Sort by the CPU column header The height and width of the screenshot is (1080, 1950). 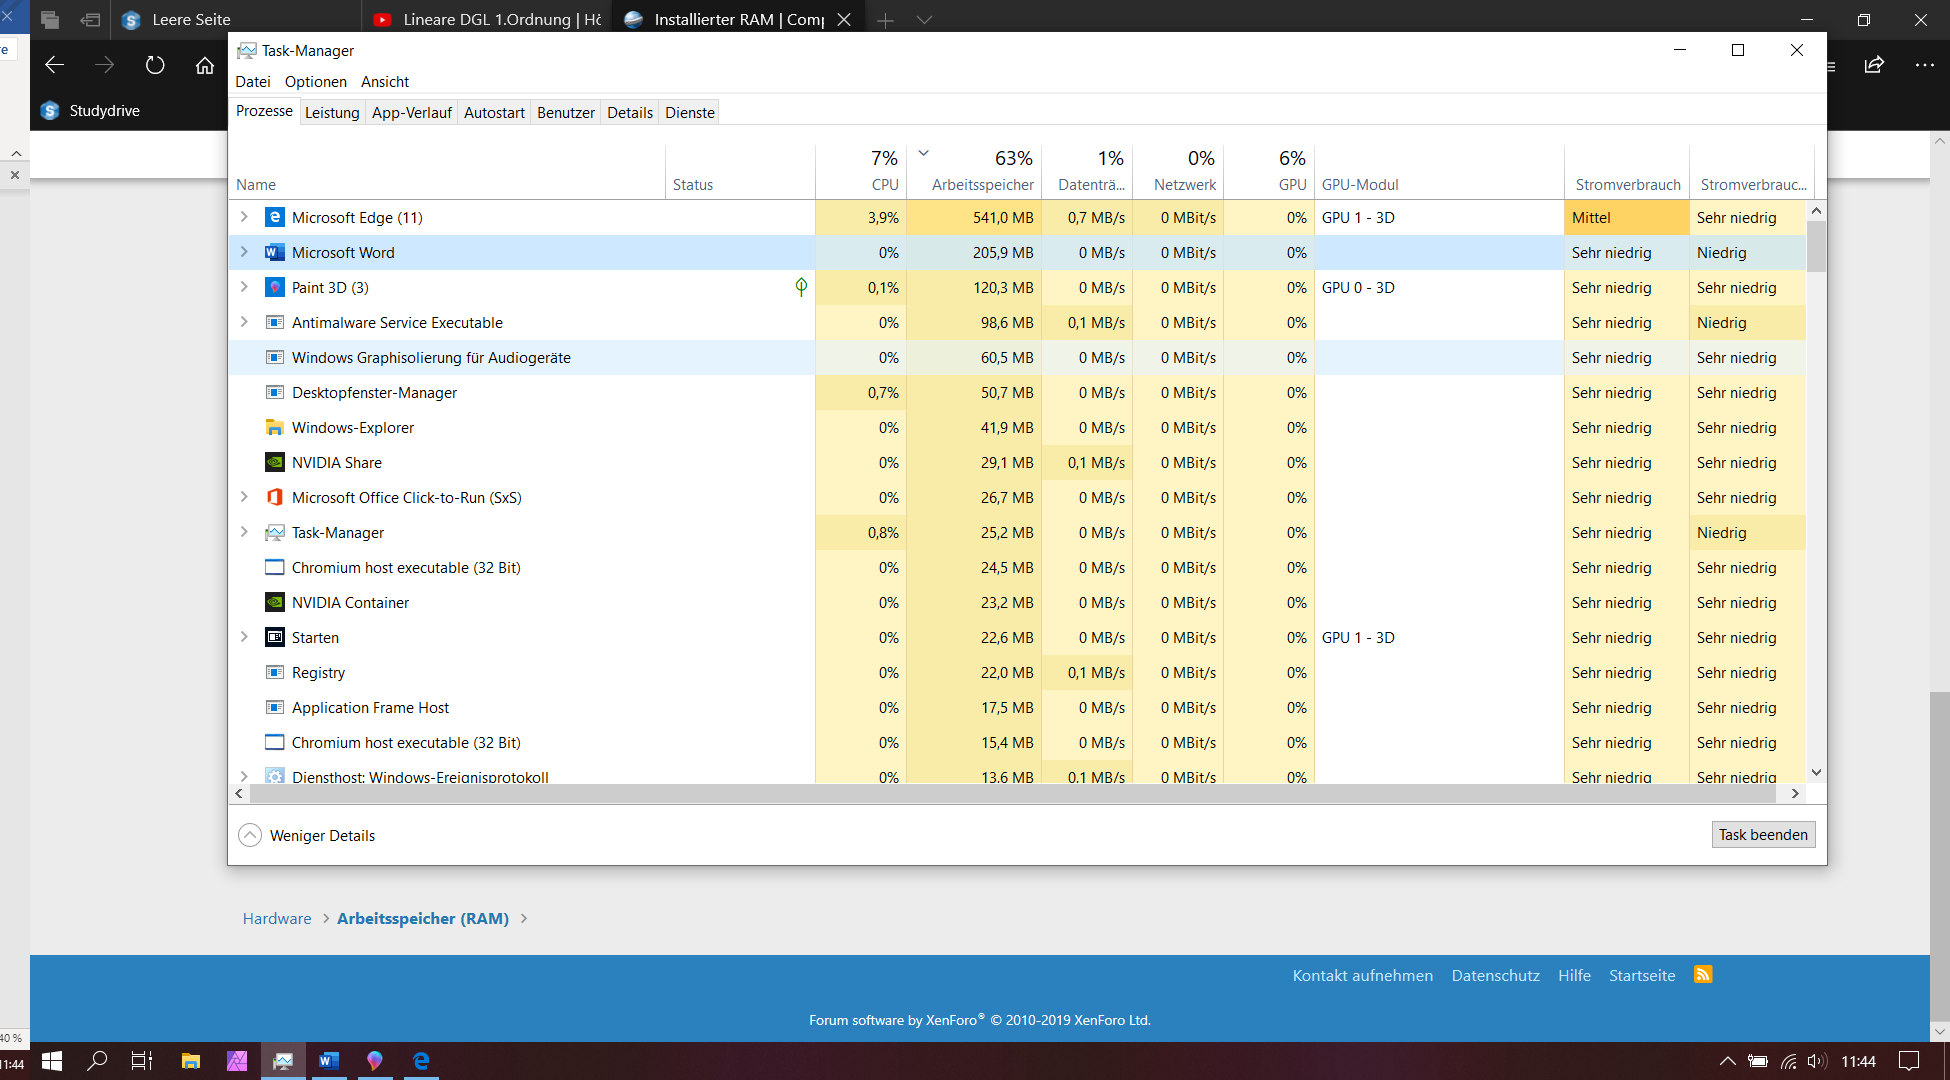point(862,171)
